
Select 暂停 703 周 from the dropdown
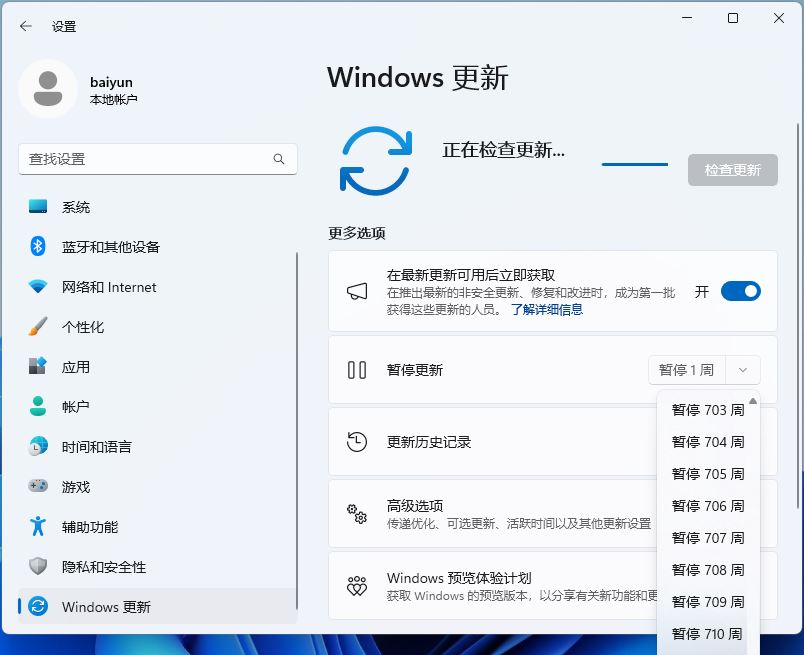pyautogui.click(x=708, y=410)
